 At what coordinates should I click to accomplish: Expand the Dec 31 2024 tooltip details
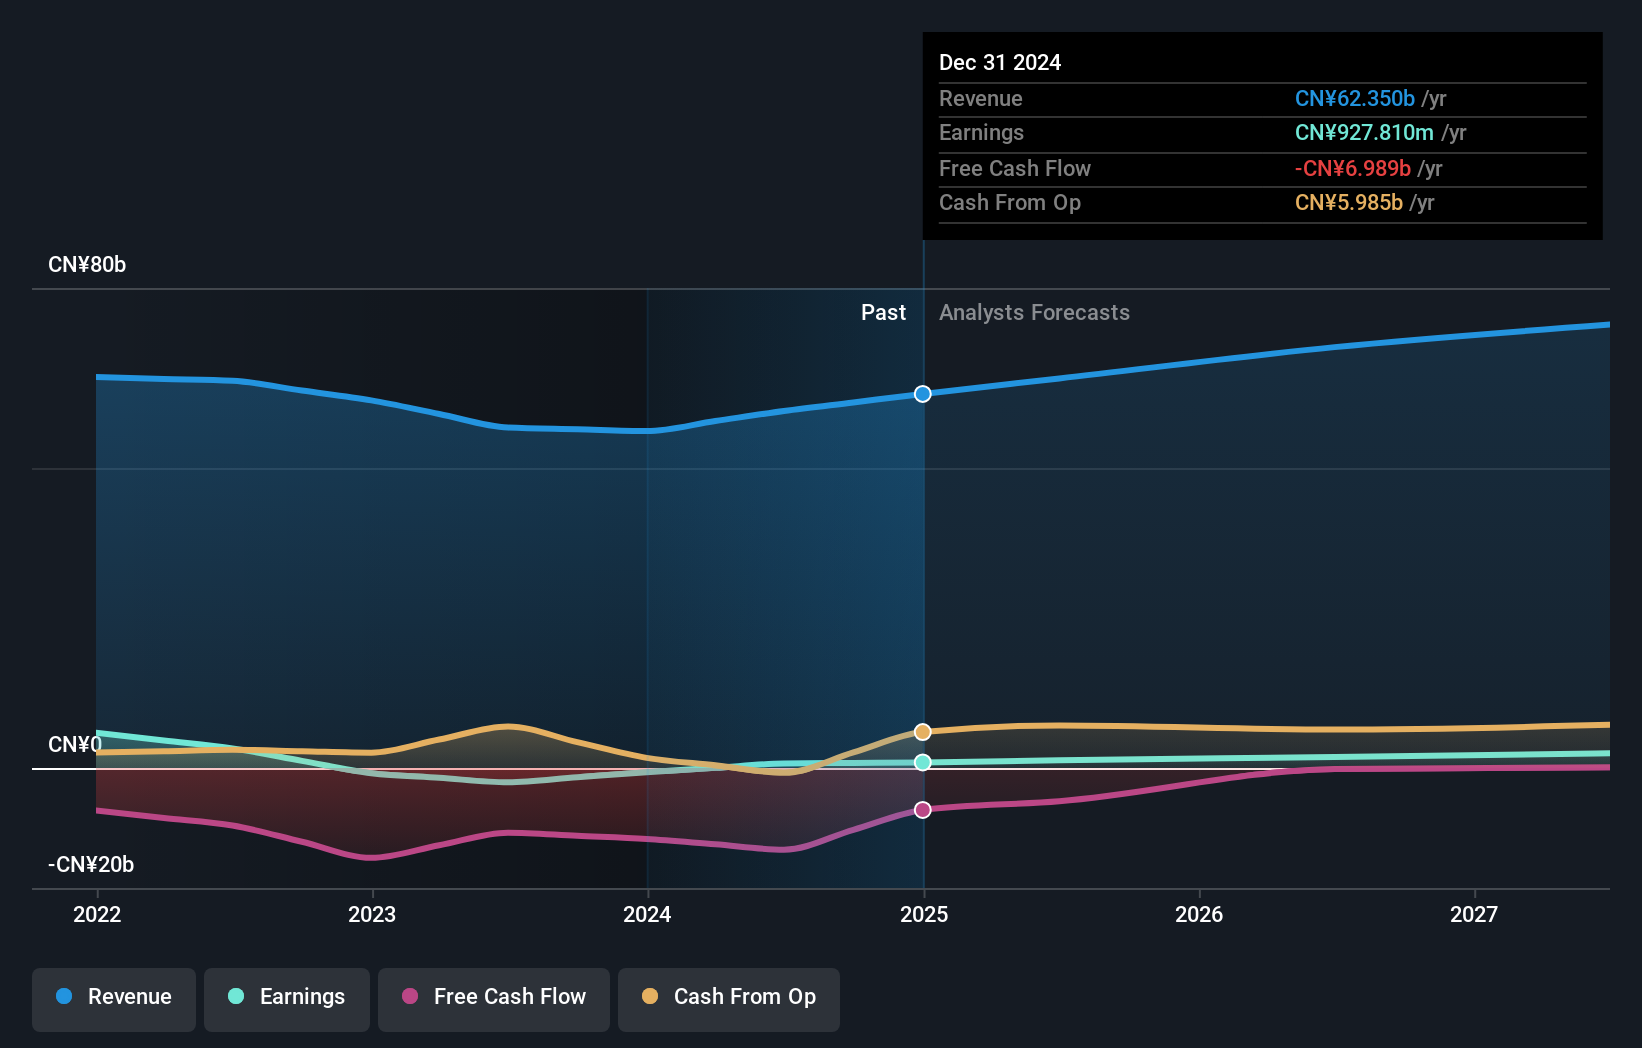point(1000,61)
